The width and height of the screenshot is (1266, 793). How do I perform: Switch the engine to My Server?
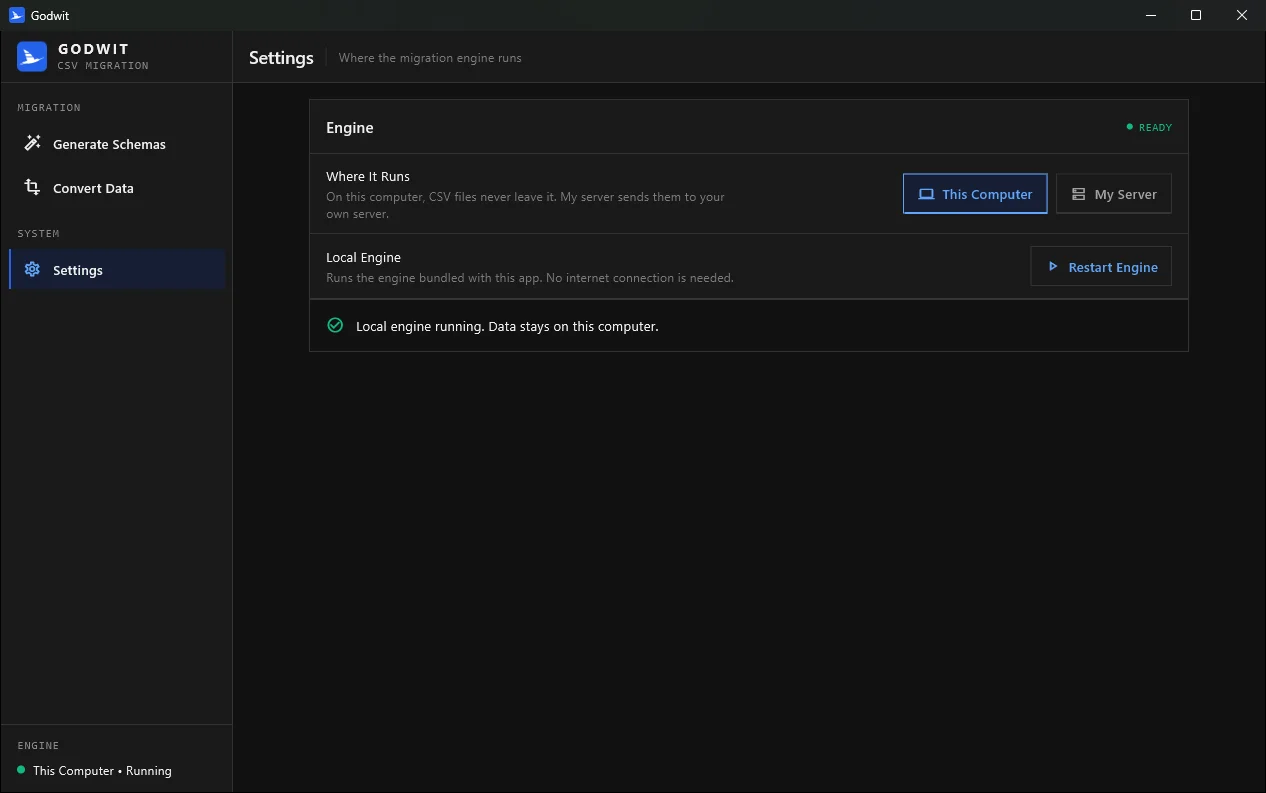pyautogui.click(x=1114, y=194)
